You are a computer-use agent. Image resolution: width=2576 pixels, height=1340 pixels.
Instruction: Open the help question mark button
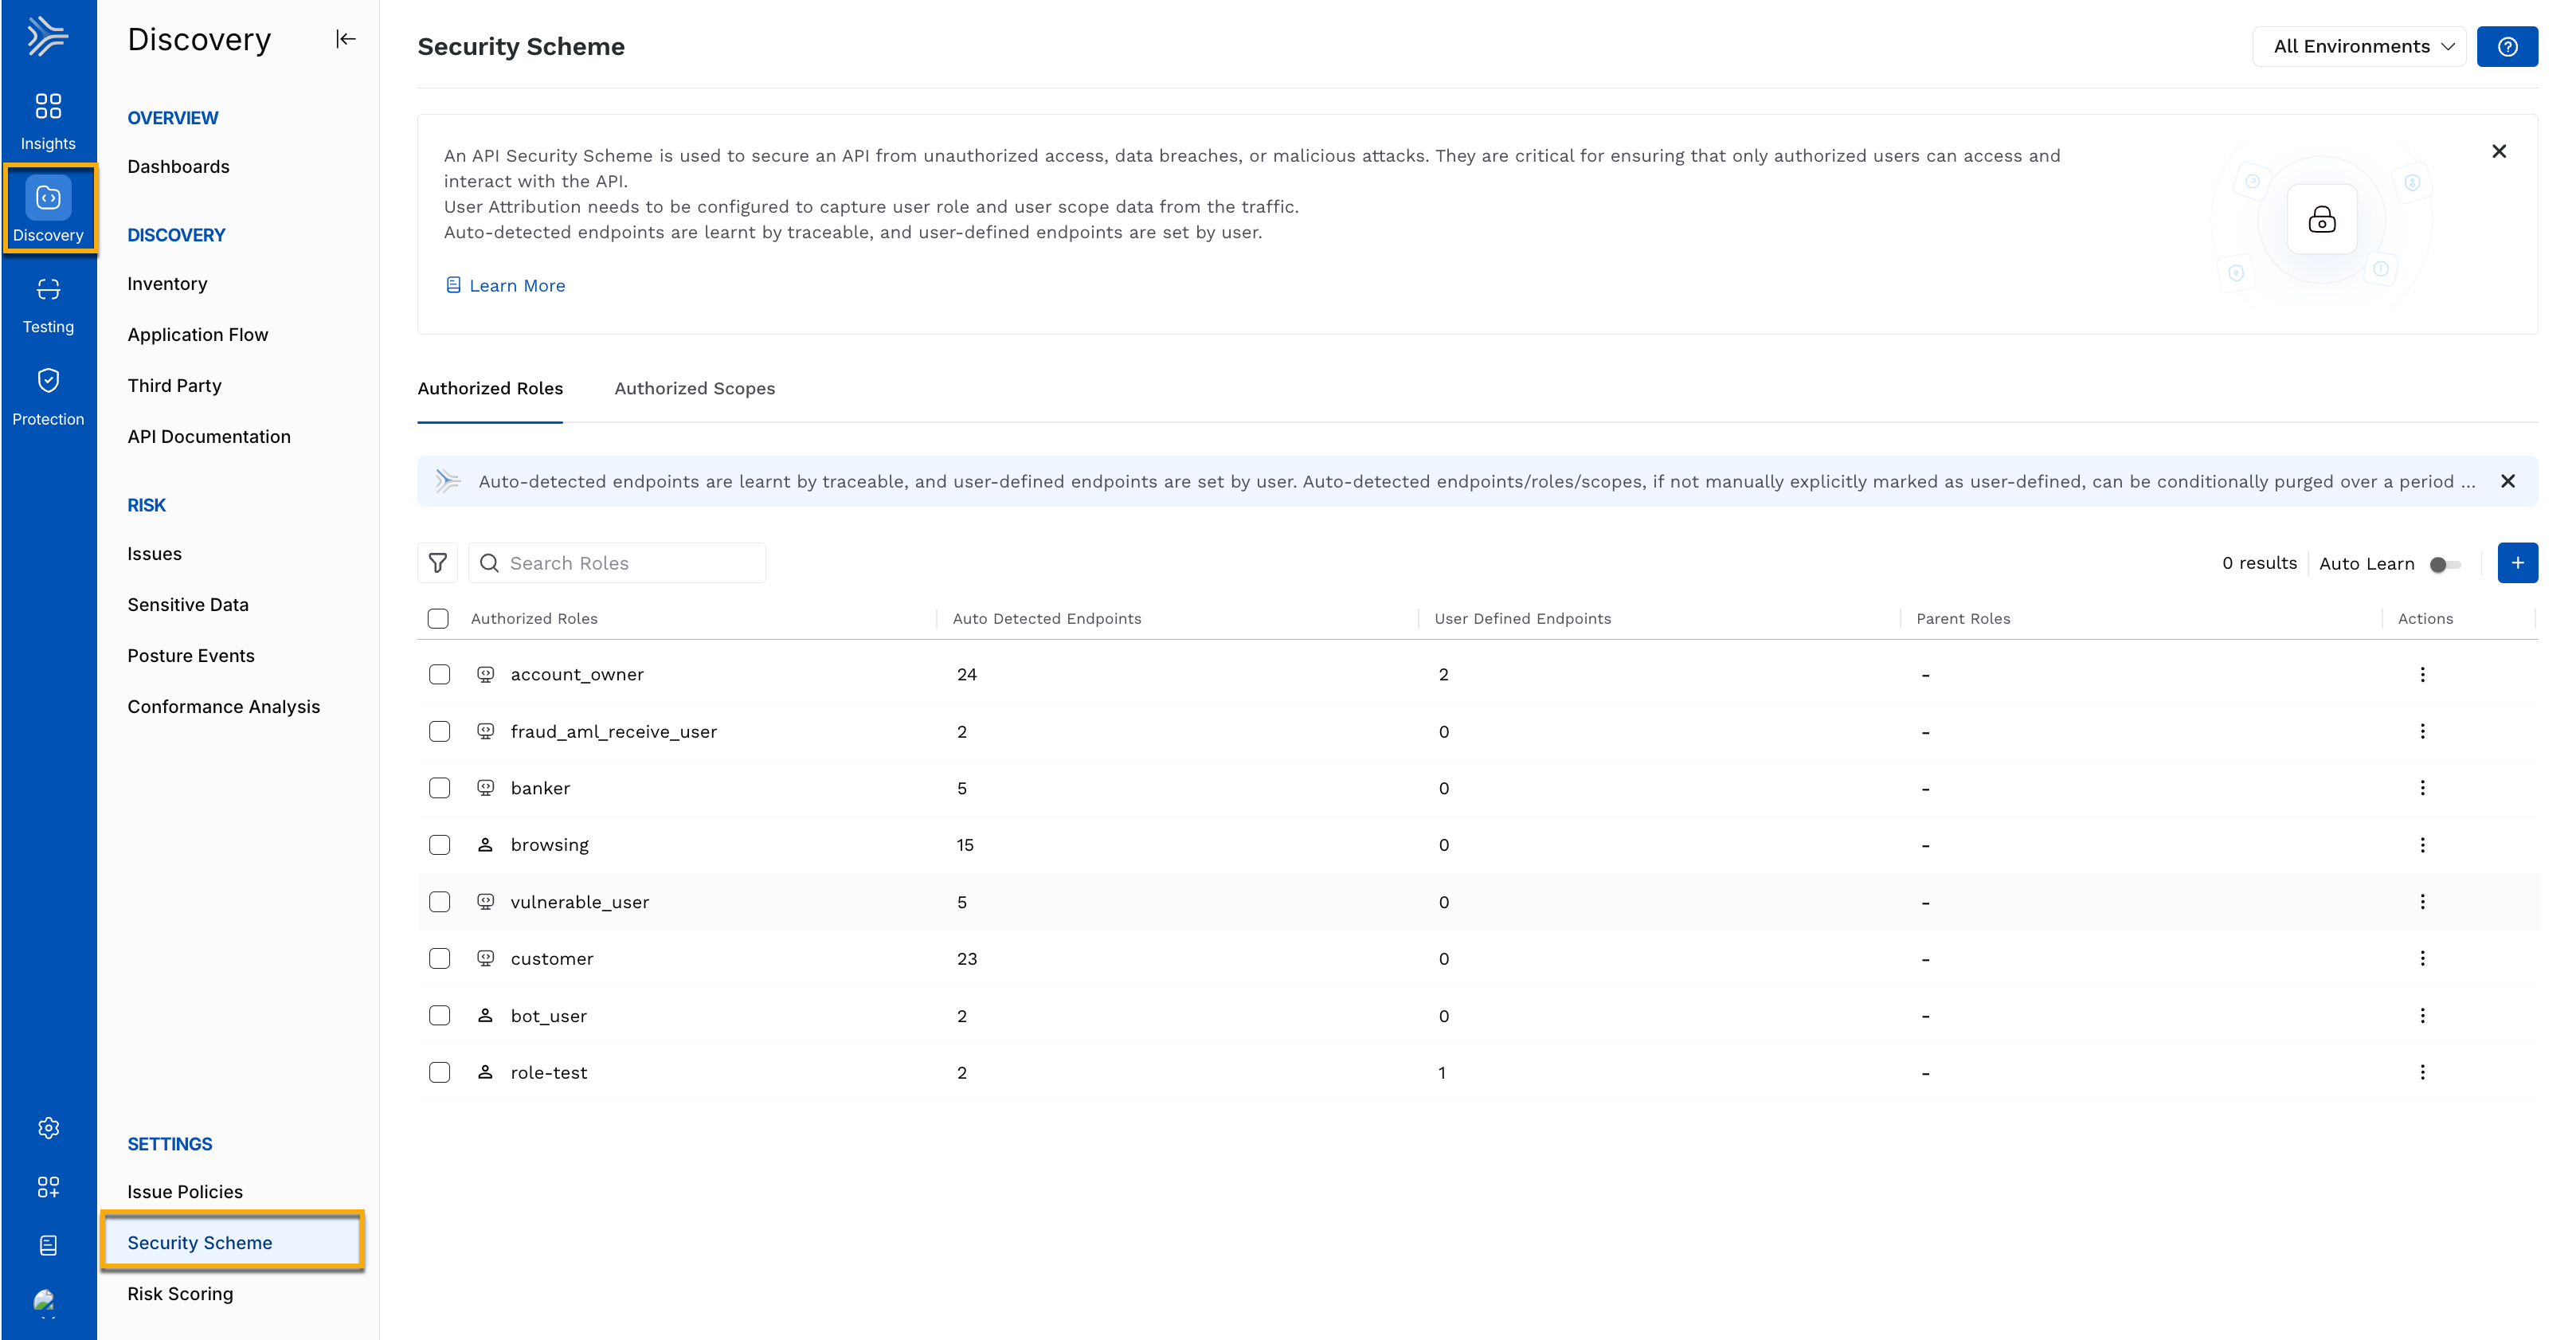pos(2507,47)
